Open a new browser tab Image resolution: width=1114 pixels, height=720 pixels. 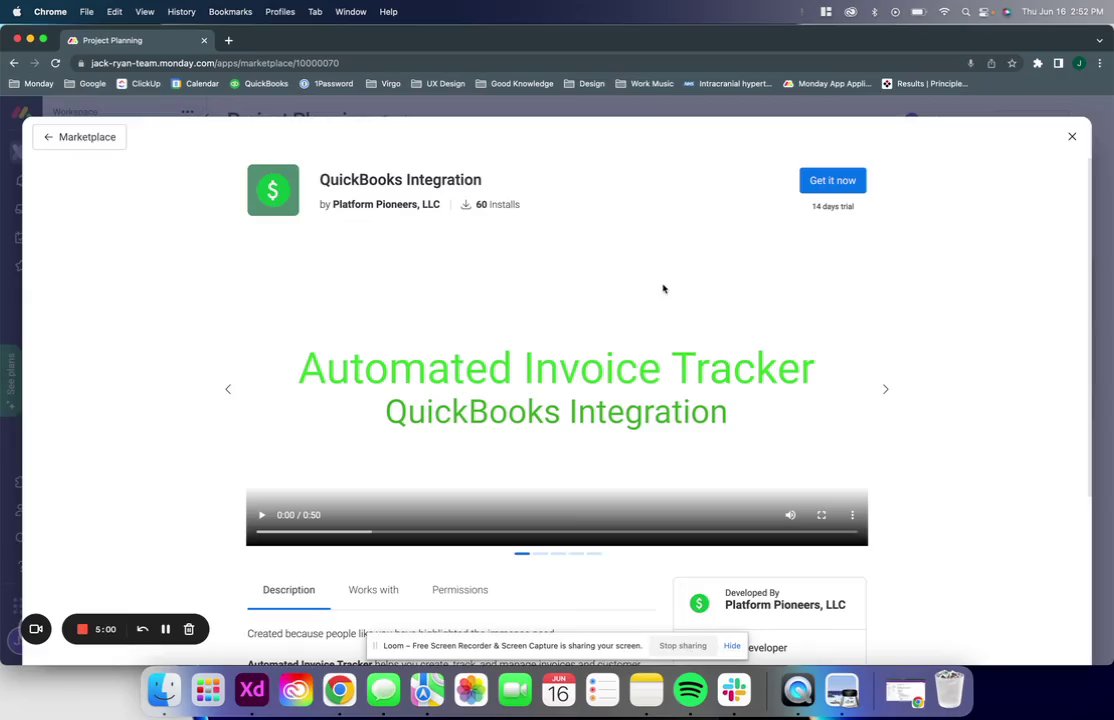(x=229, y=41)
